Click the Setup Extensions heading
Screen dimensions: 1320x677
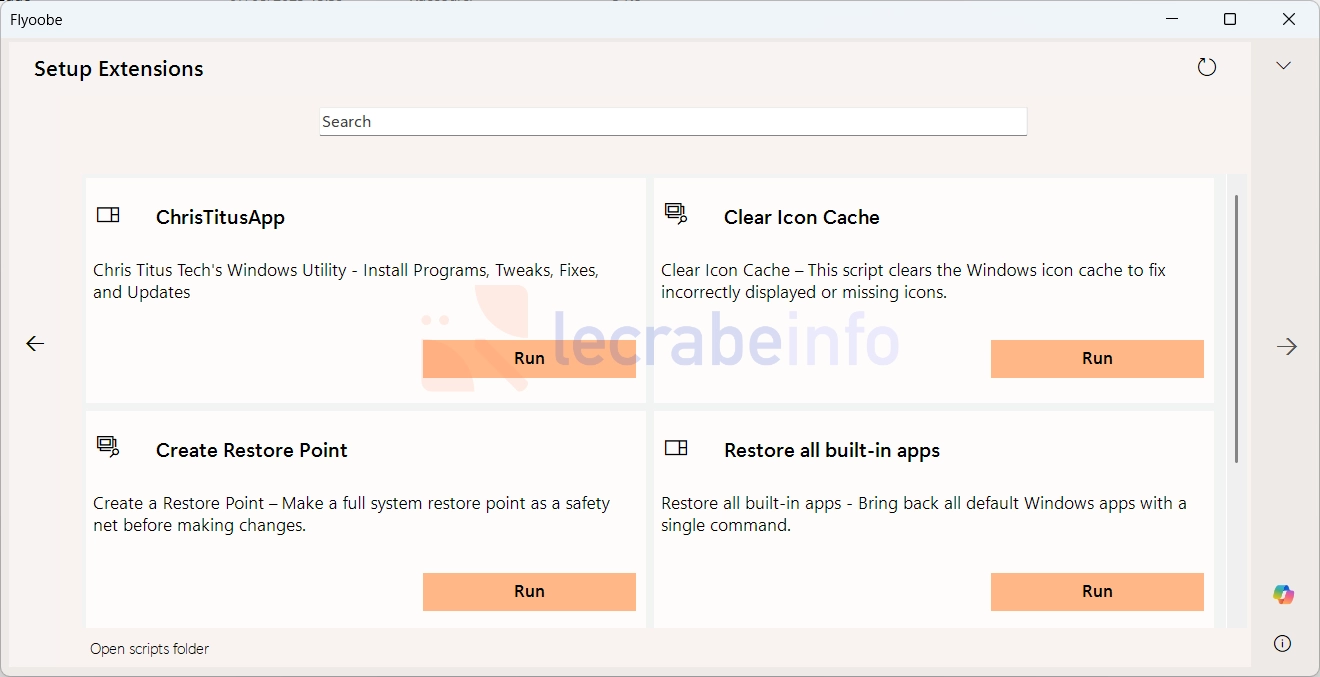(119, 69)
